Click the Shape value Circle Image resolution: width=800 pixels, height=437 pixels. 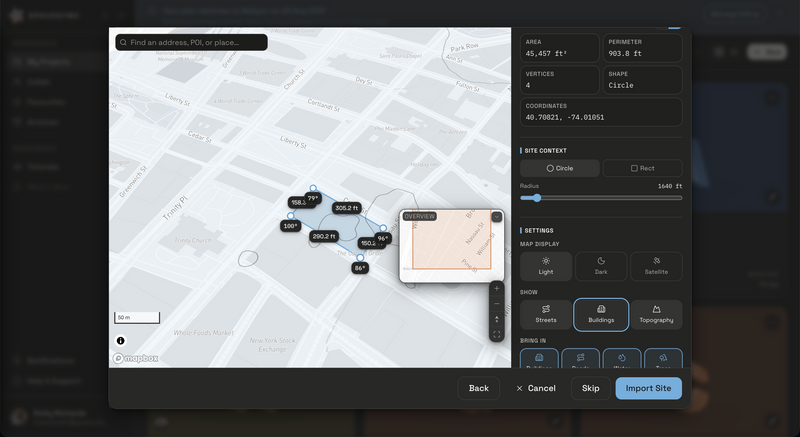coord(621,85)
